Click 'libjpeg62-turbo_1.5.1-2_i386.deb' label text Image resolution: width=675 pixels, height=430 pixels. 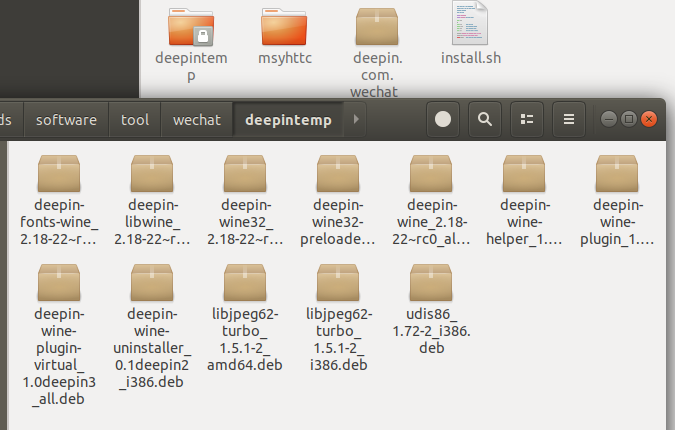[x=339, y=339]
